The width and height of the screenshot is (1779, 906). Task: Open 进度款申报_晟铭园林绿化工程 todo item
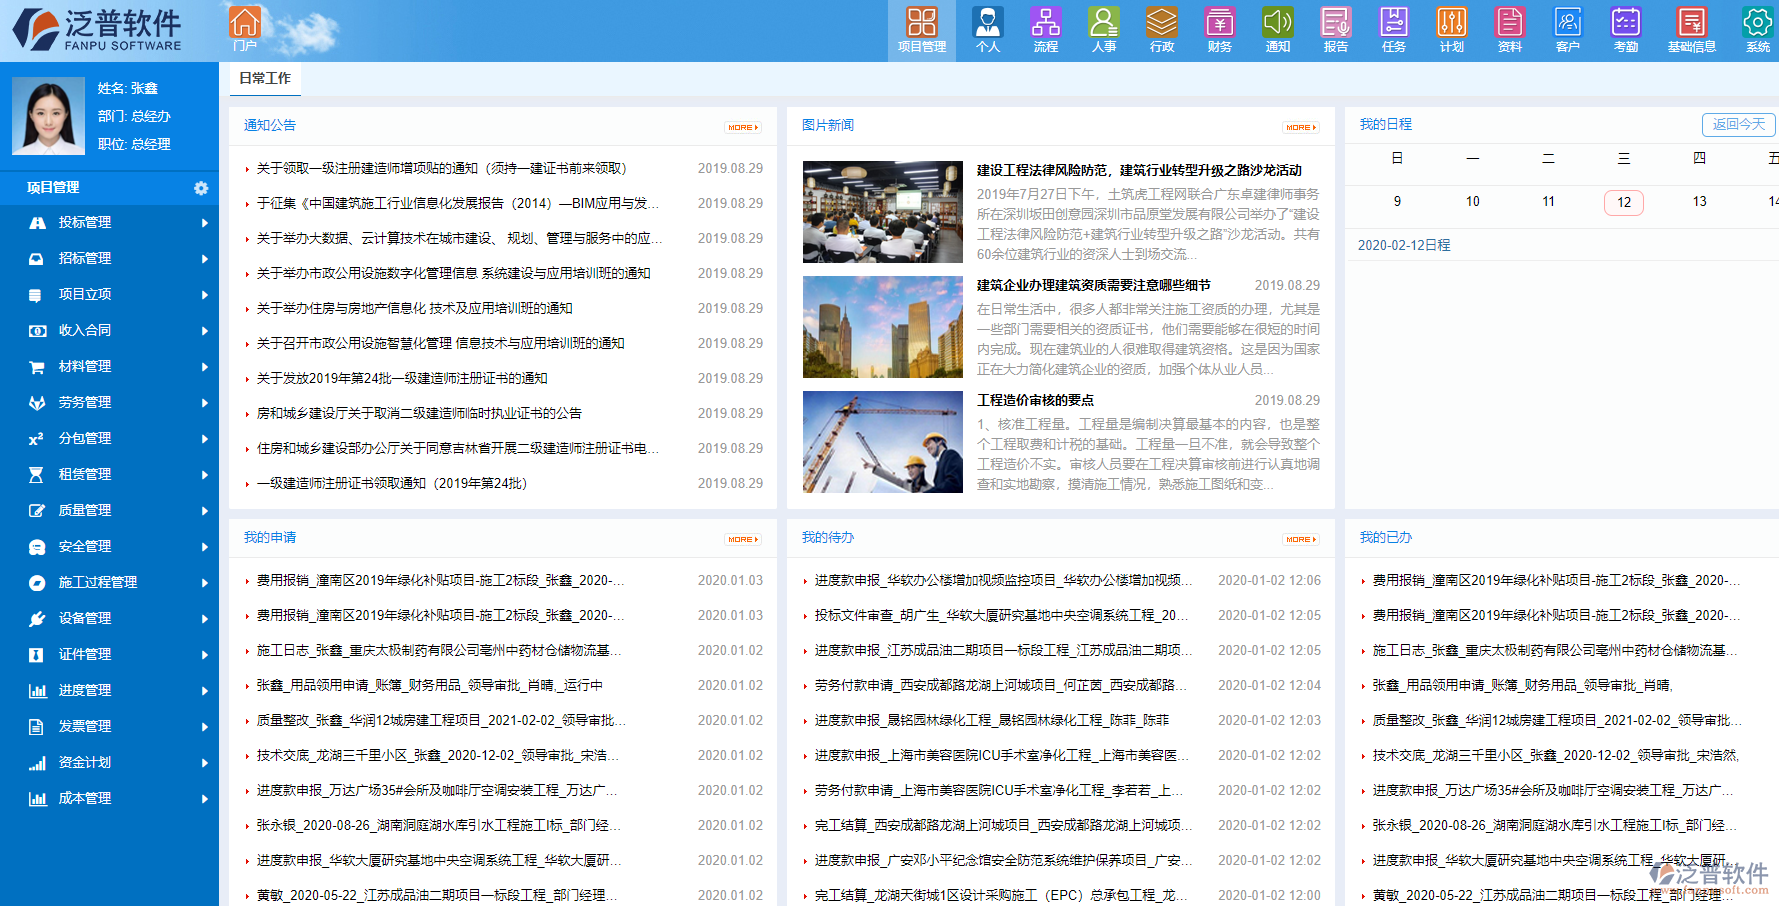(992, 720)
